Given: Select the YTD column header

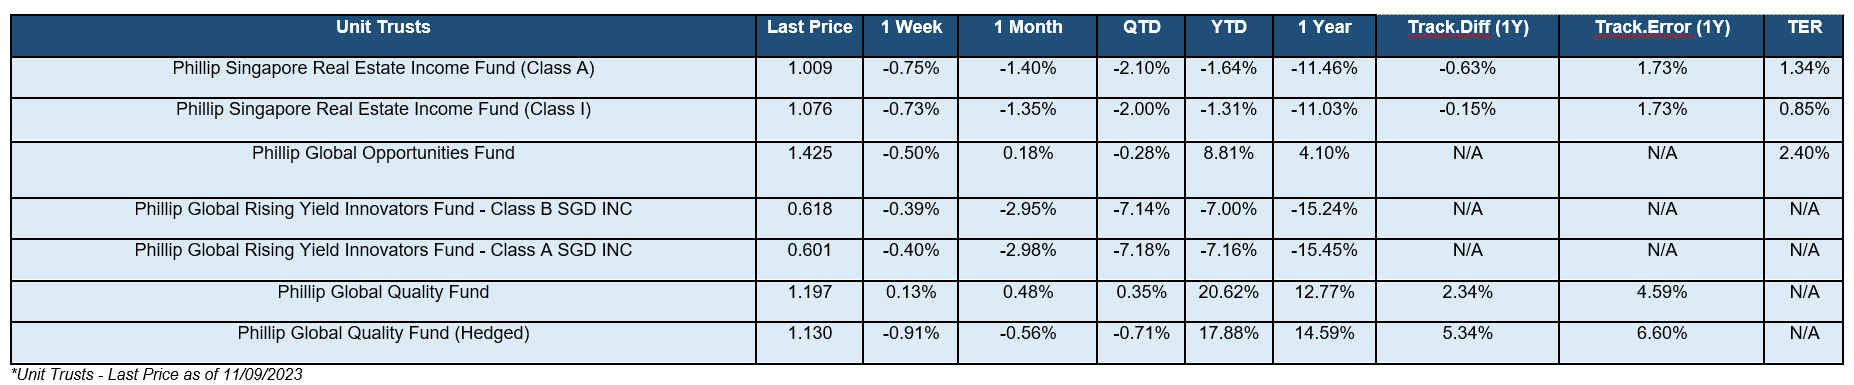Looking at the screenshot, I should (x=1229, y=28).
